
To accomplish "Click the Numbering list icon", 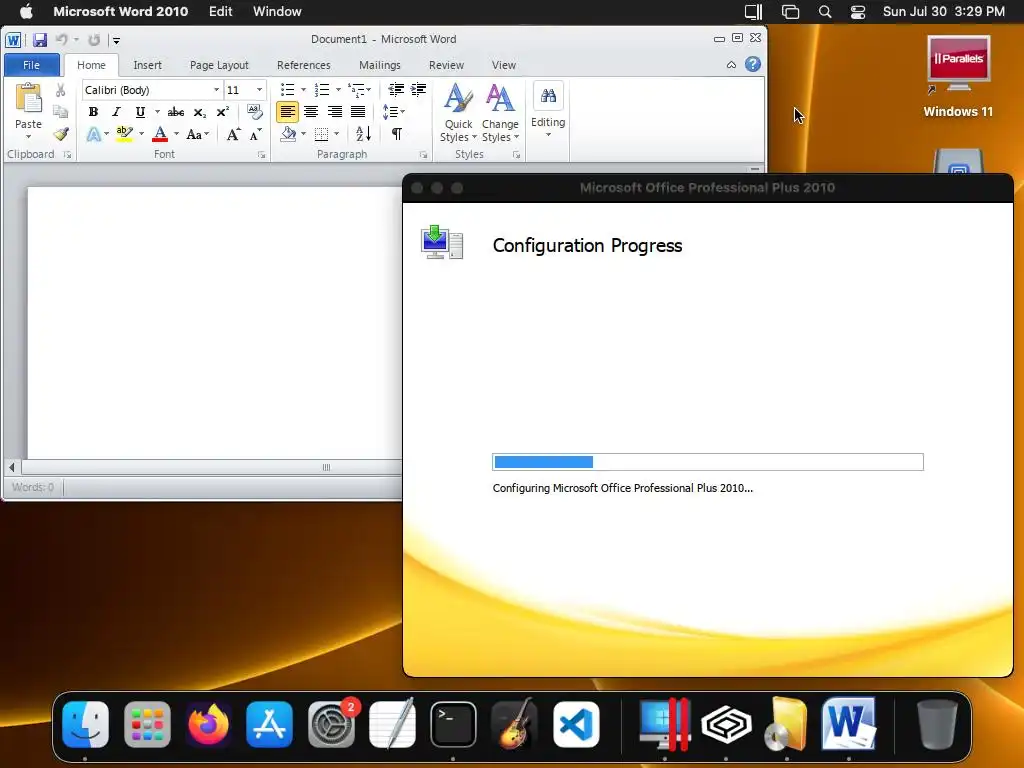I will point(322,89).
